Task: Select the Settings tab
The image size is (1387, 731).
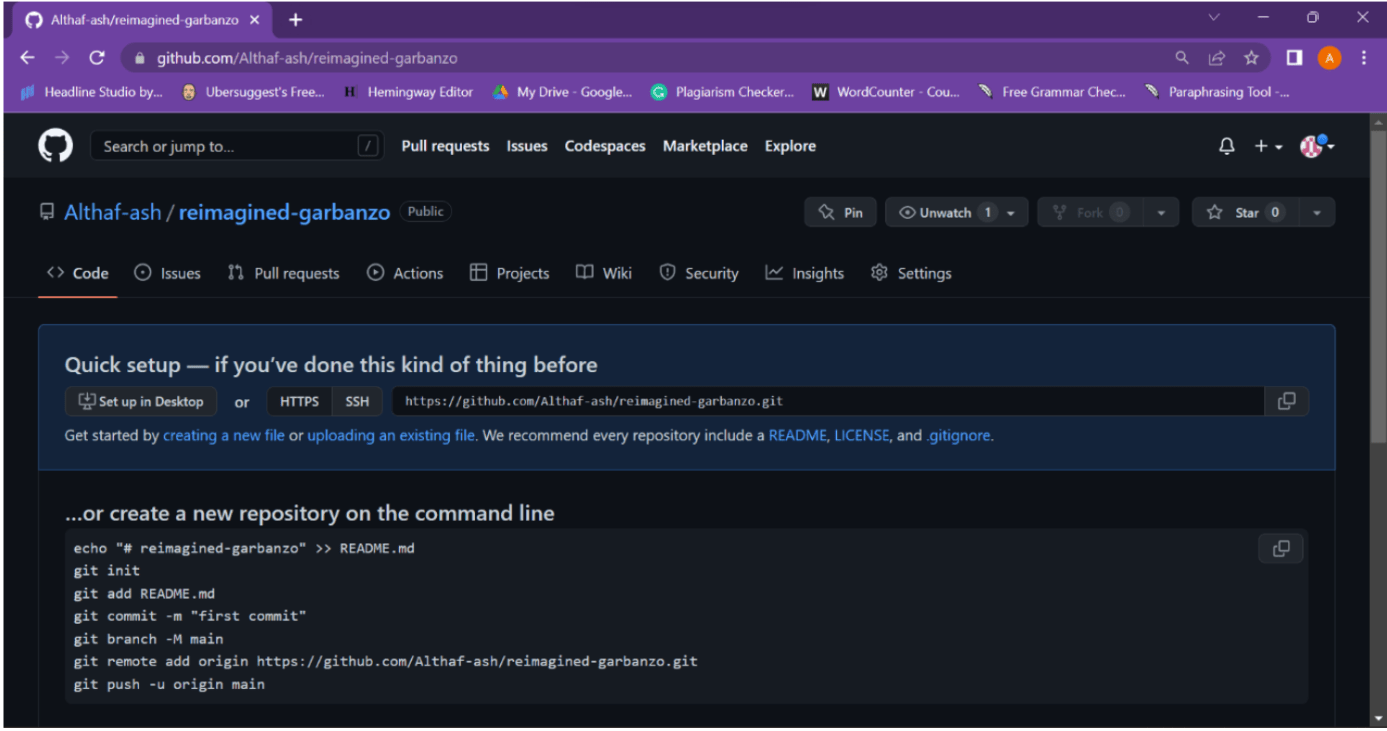Action: tap(911, 273)
